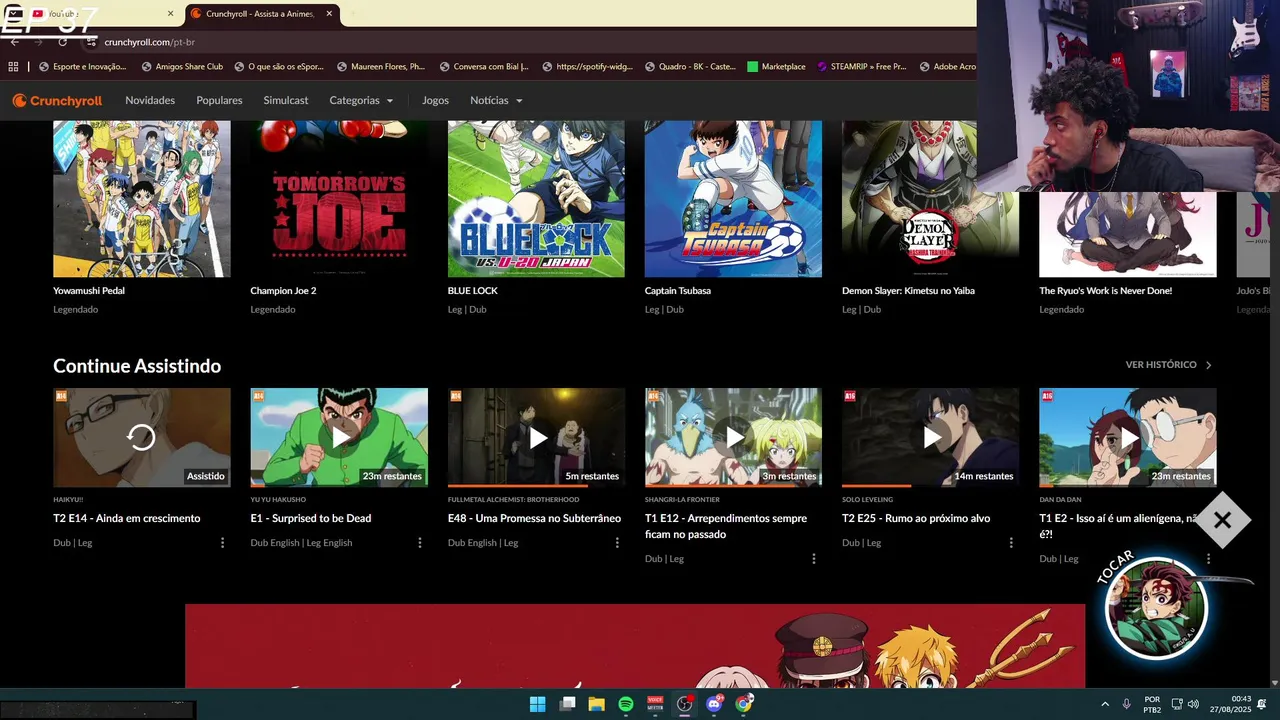The height and width of the screenshot is (720, 1280).
Task: Open the Tomorrow's Joe poster
Action: (x=339, y=199)
